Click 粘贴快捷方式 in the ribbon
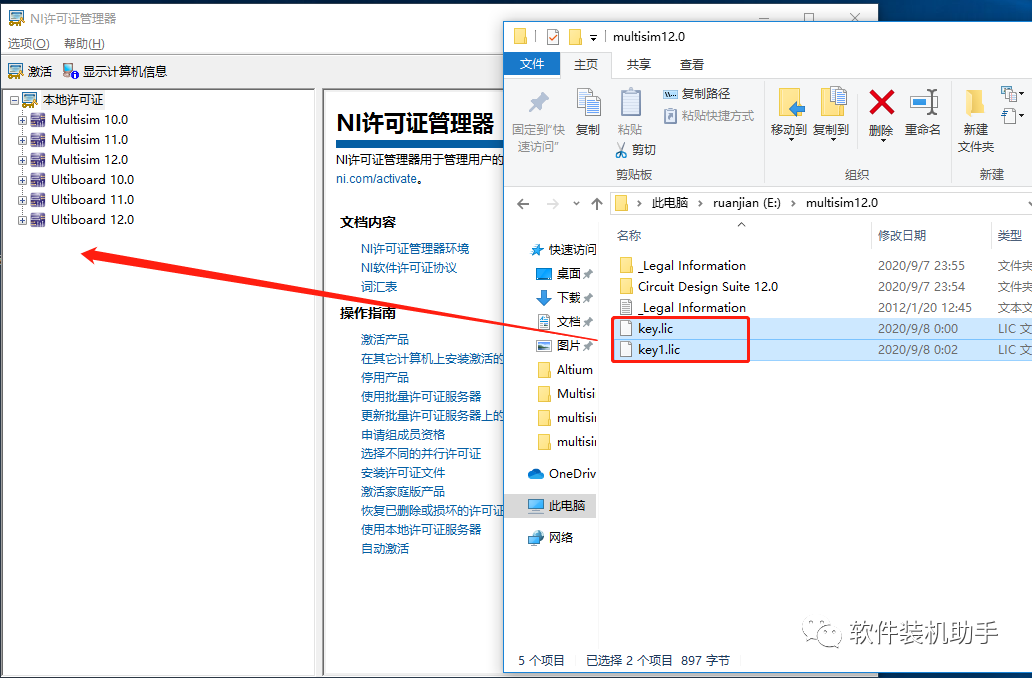This screenshot has width=1032, height=678. [x=708, y=116]
